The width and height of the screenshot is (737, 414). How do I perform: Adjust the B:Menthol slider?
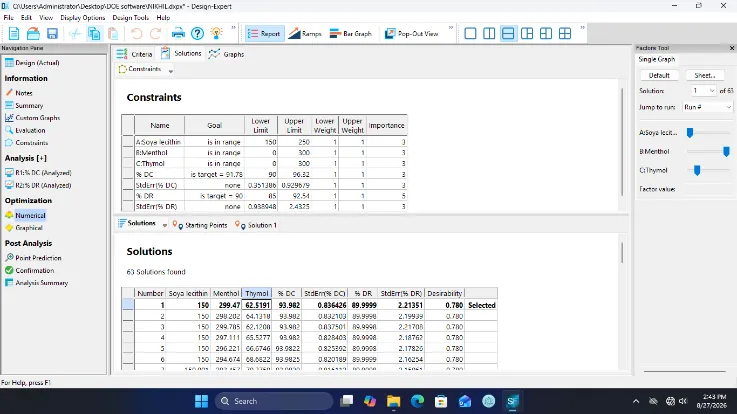pos(726,151)
